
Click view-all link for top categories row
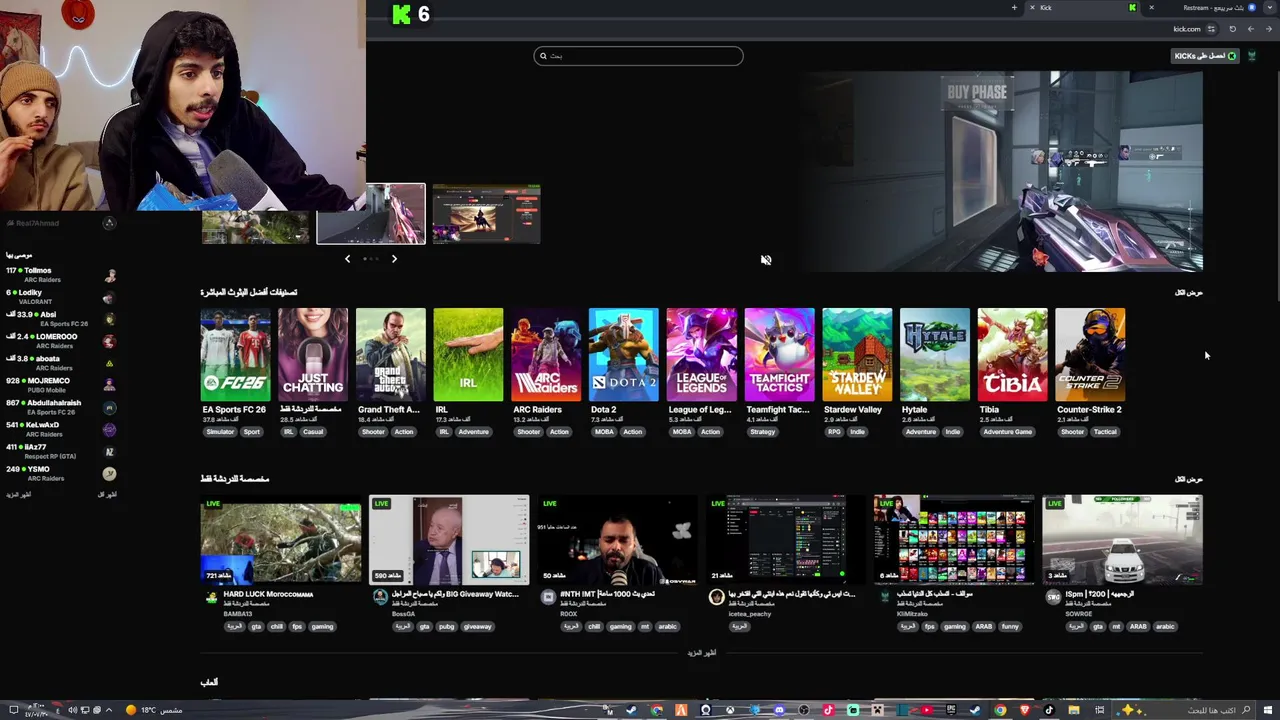pos(1188,293)
